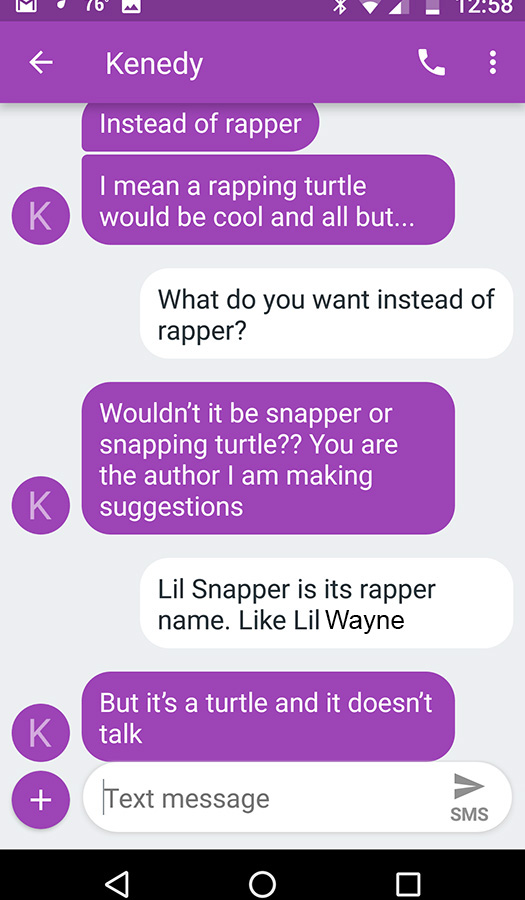Select the 'What do you want instead' bubble
Image resolution: width=525 pixels, height=900 pixels.
326,313
